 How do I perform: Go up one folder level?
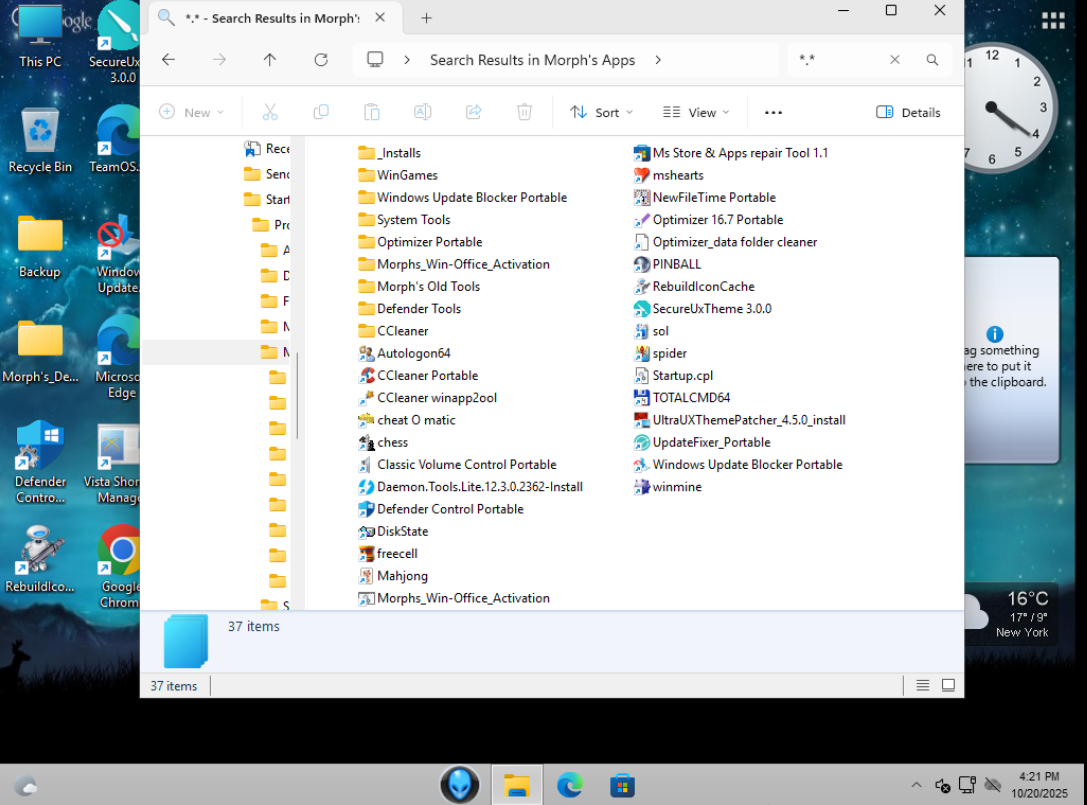270,60
